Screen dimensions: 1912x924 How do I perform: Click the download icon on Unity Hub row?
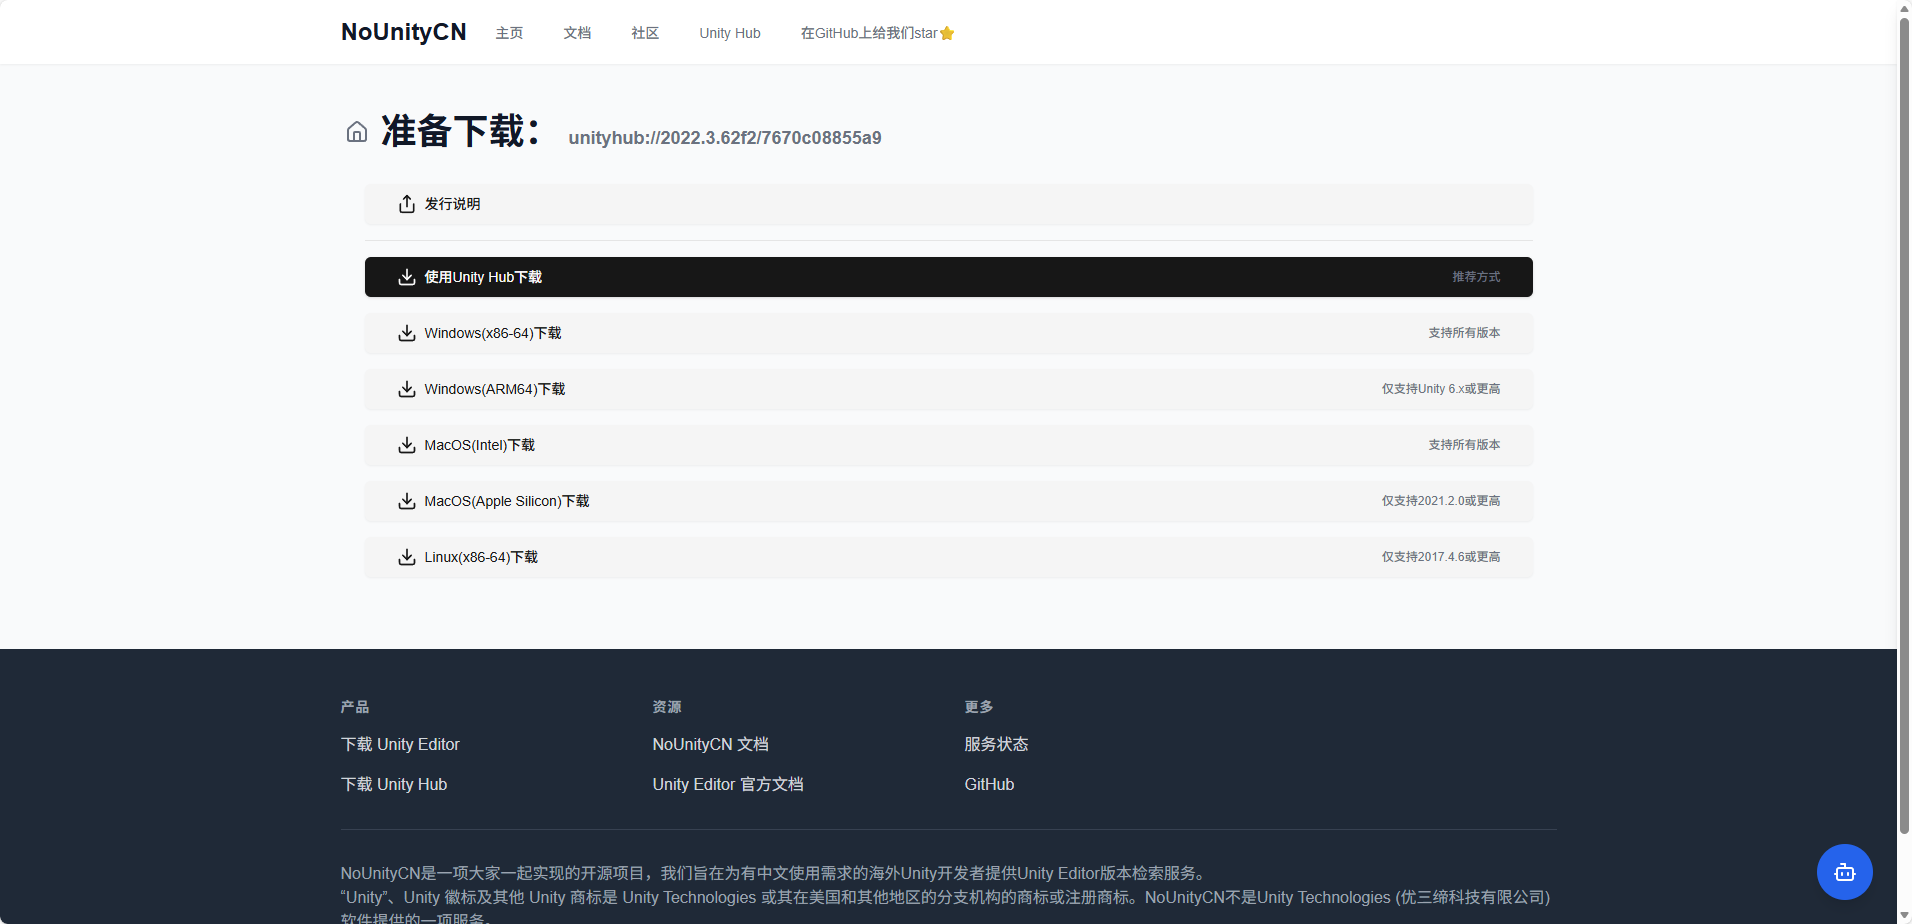coord(407,277)
